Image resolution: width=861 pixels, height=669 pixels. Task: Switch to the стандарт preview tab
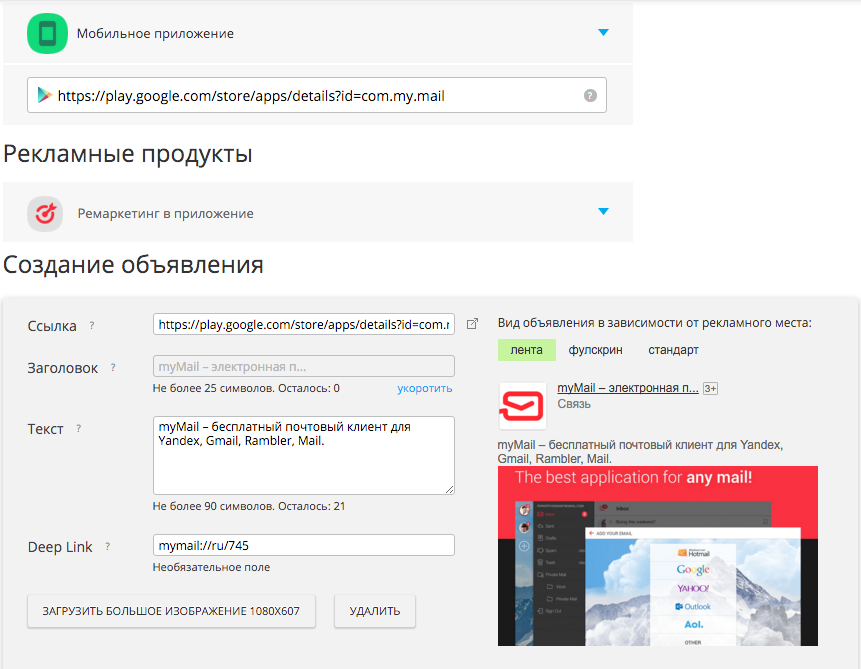(x=673, y=350)
